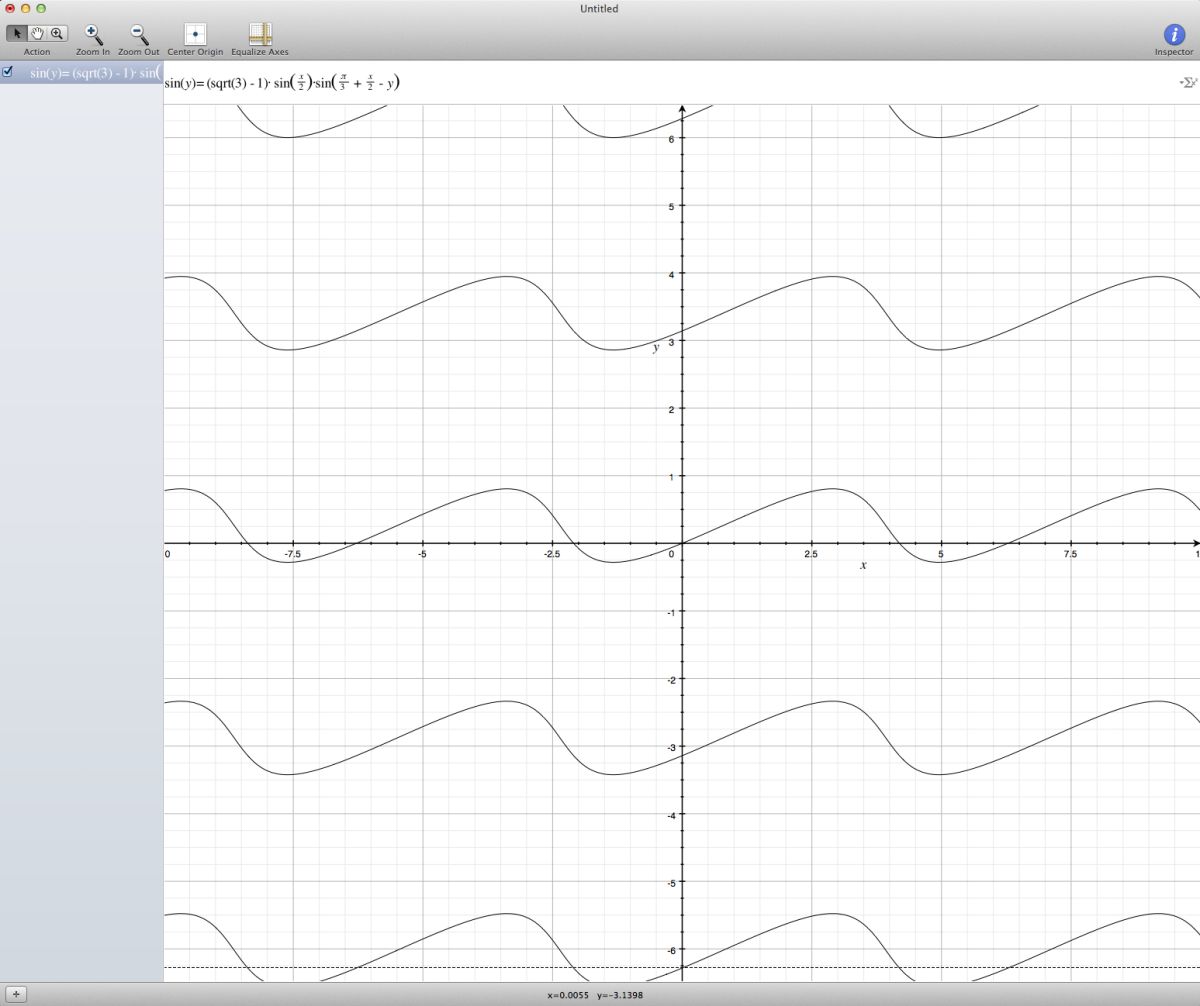Click the -3 tick label on y axis
Viewport: 1200px width, 1006px height.
pos(669,747)
